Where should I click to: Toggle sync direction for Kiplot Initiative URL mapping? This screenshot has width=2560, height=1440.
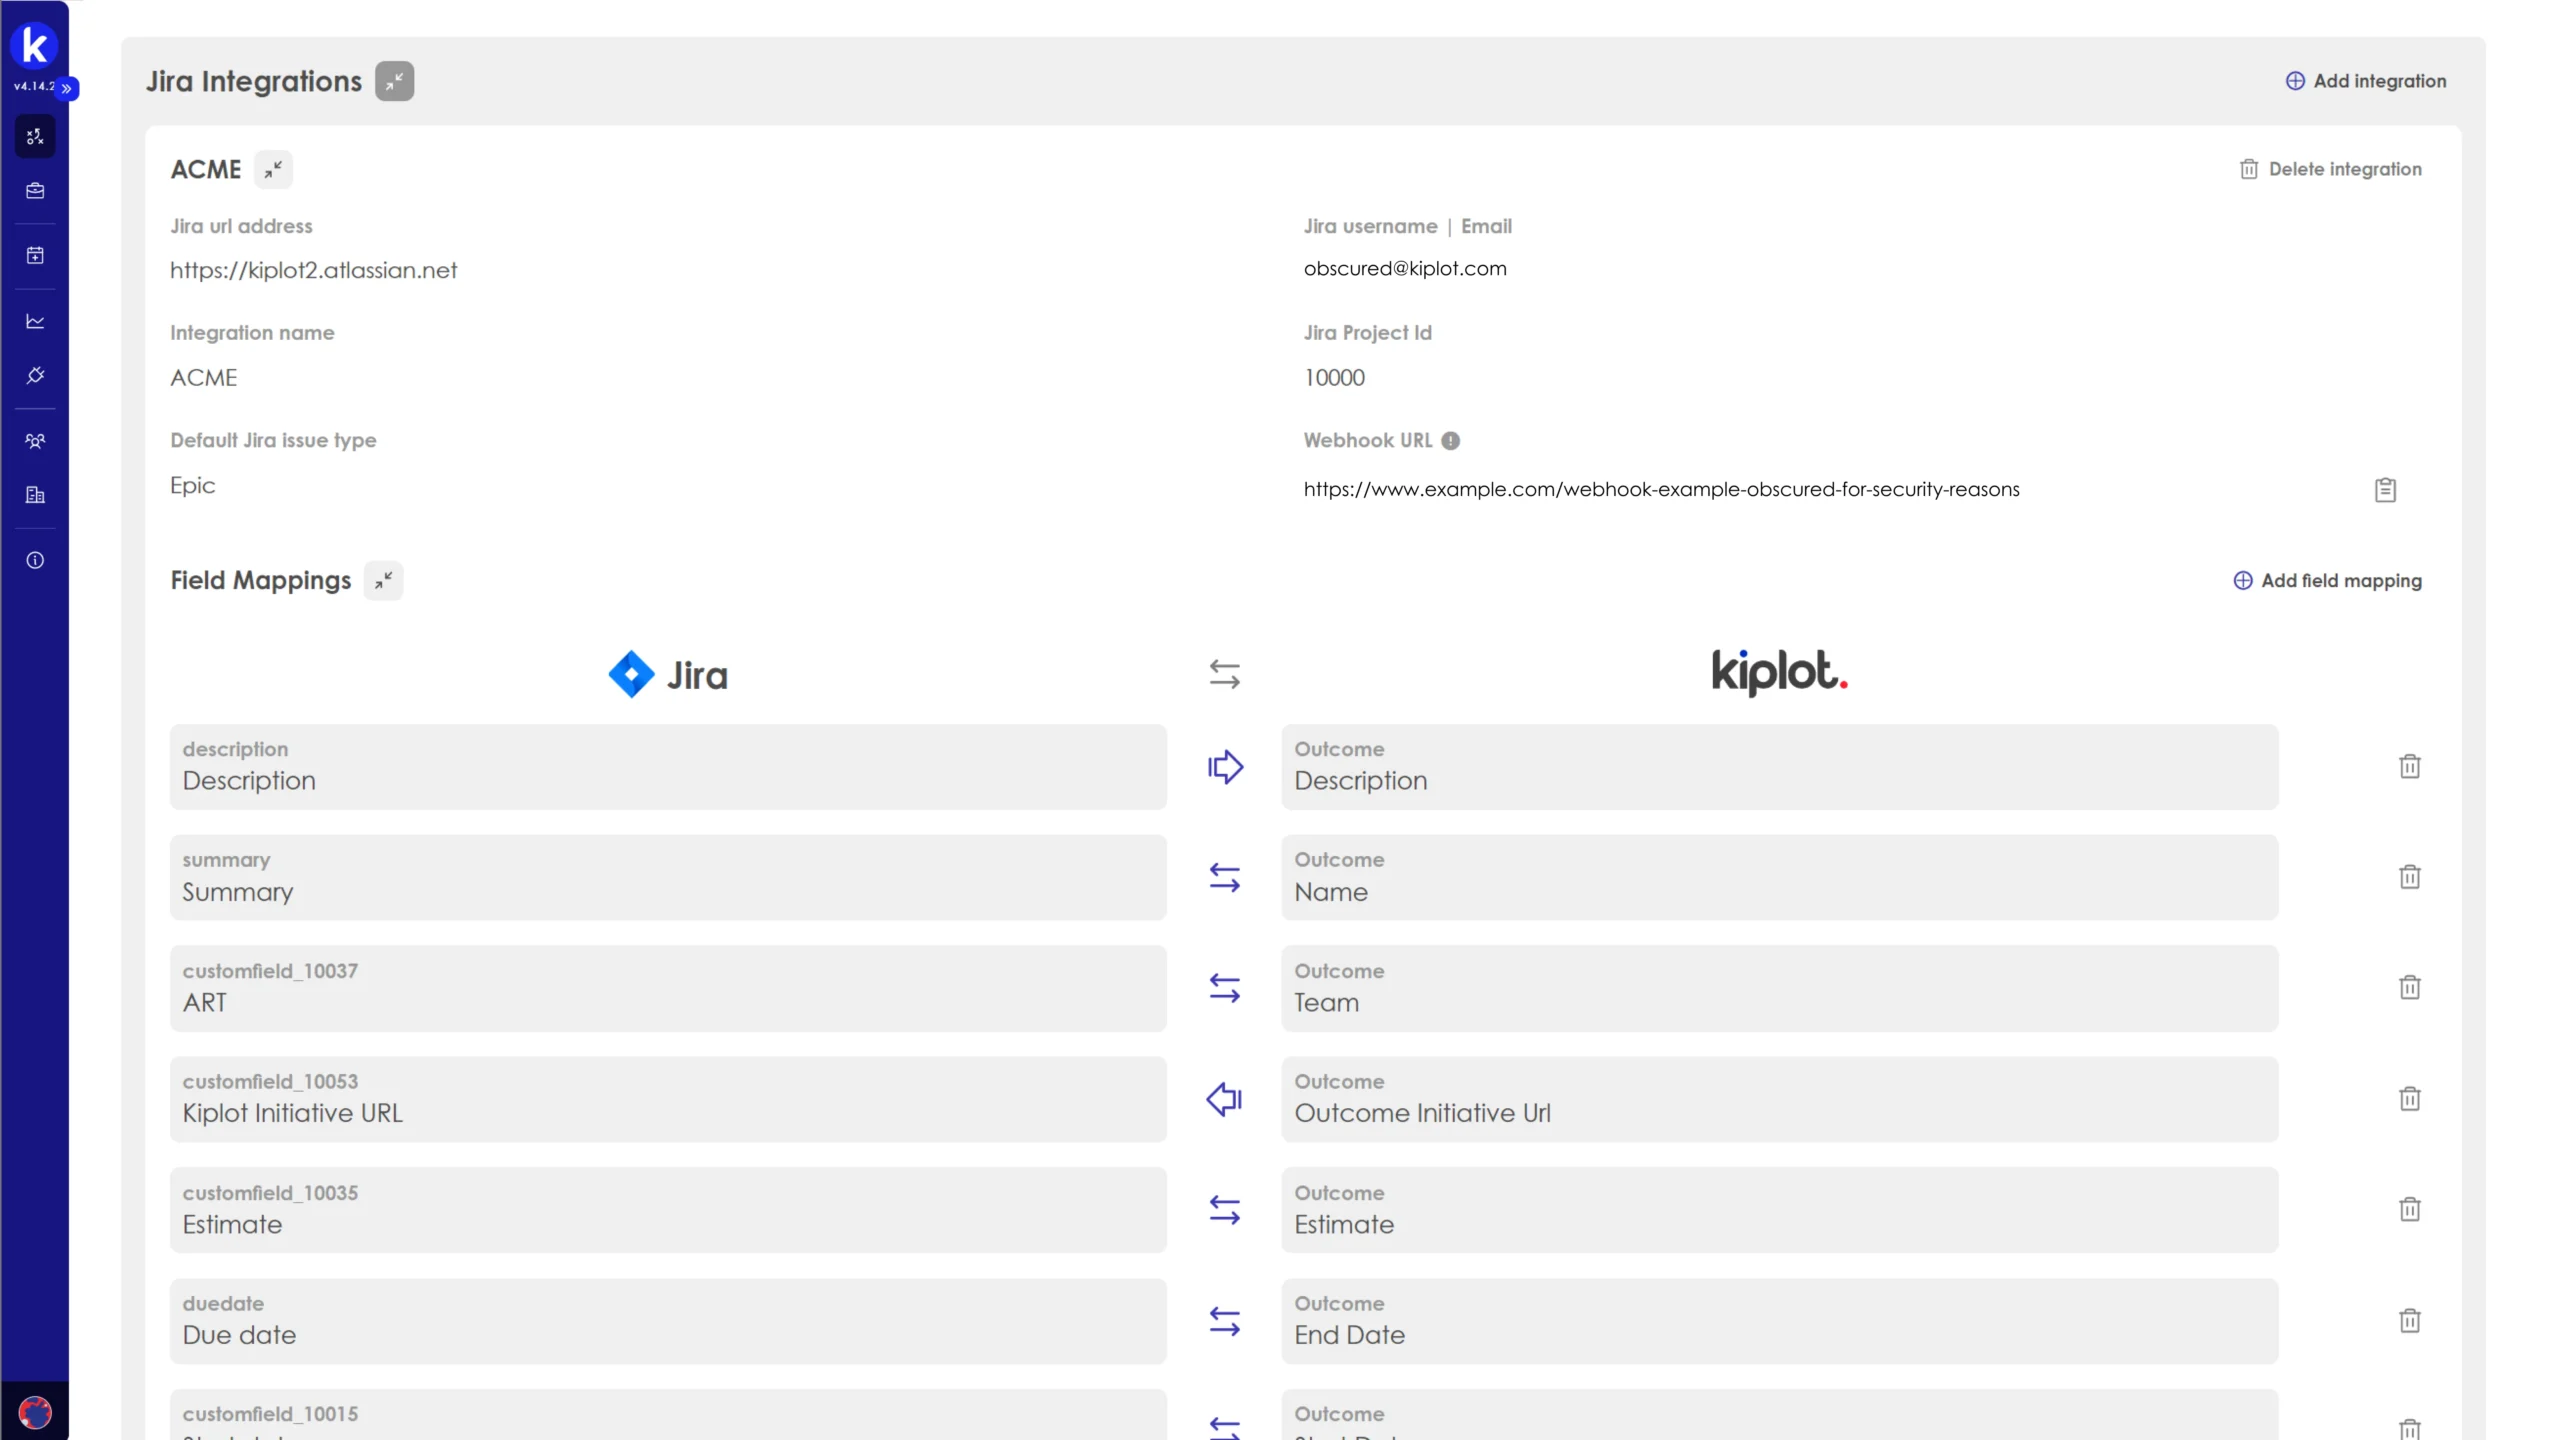pos(1224,1100)
